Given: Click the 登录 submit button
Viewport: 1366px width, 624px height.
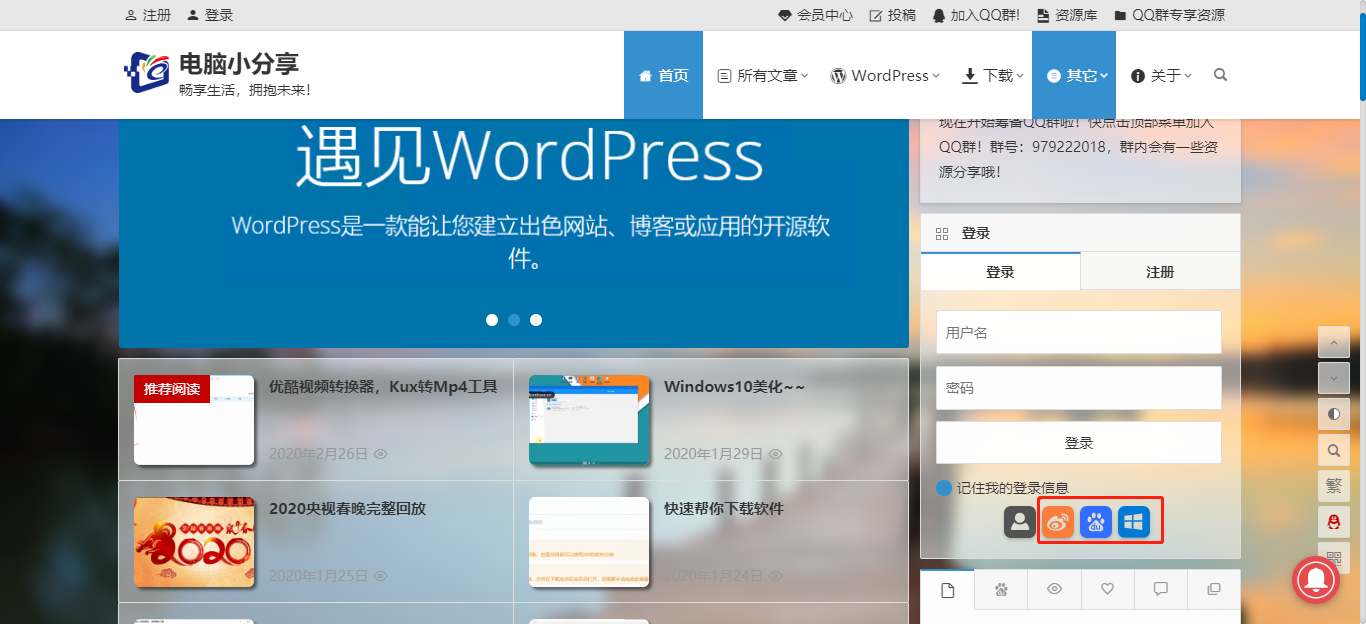Looking at the screenshot, I should [1079, 442].
